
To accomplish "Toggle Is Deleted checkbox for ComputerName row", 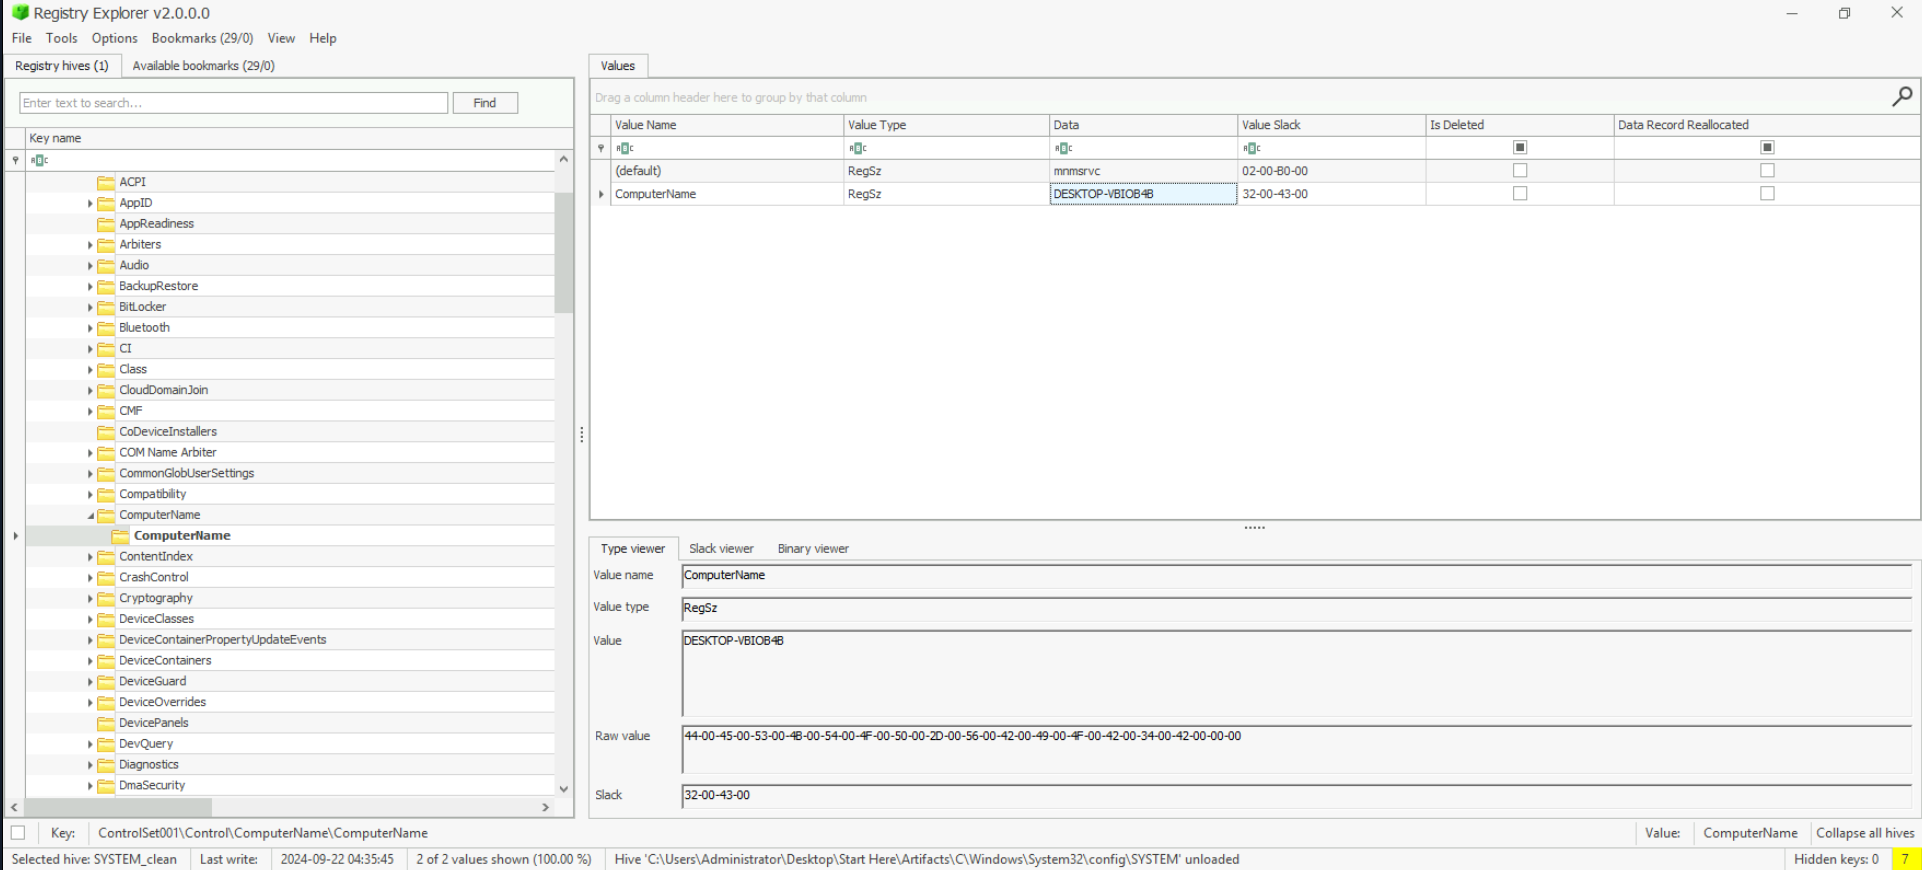I will [x=1520, y=194].
